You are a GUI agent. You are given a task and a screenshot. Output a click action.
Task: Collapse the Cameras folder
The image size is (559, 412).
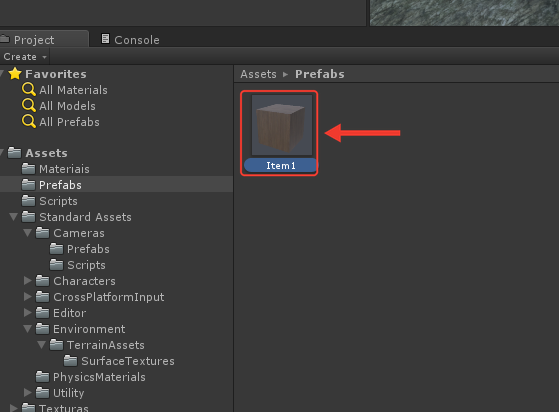click(27, 233)
